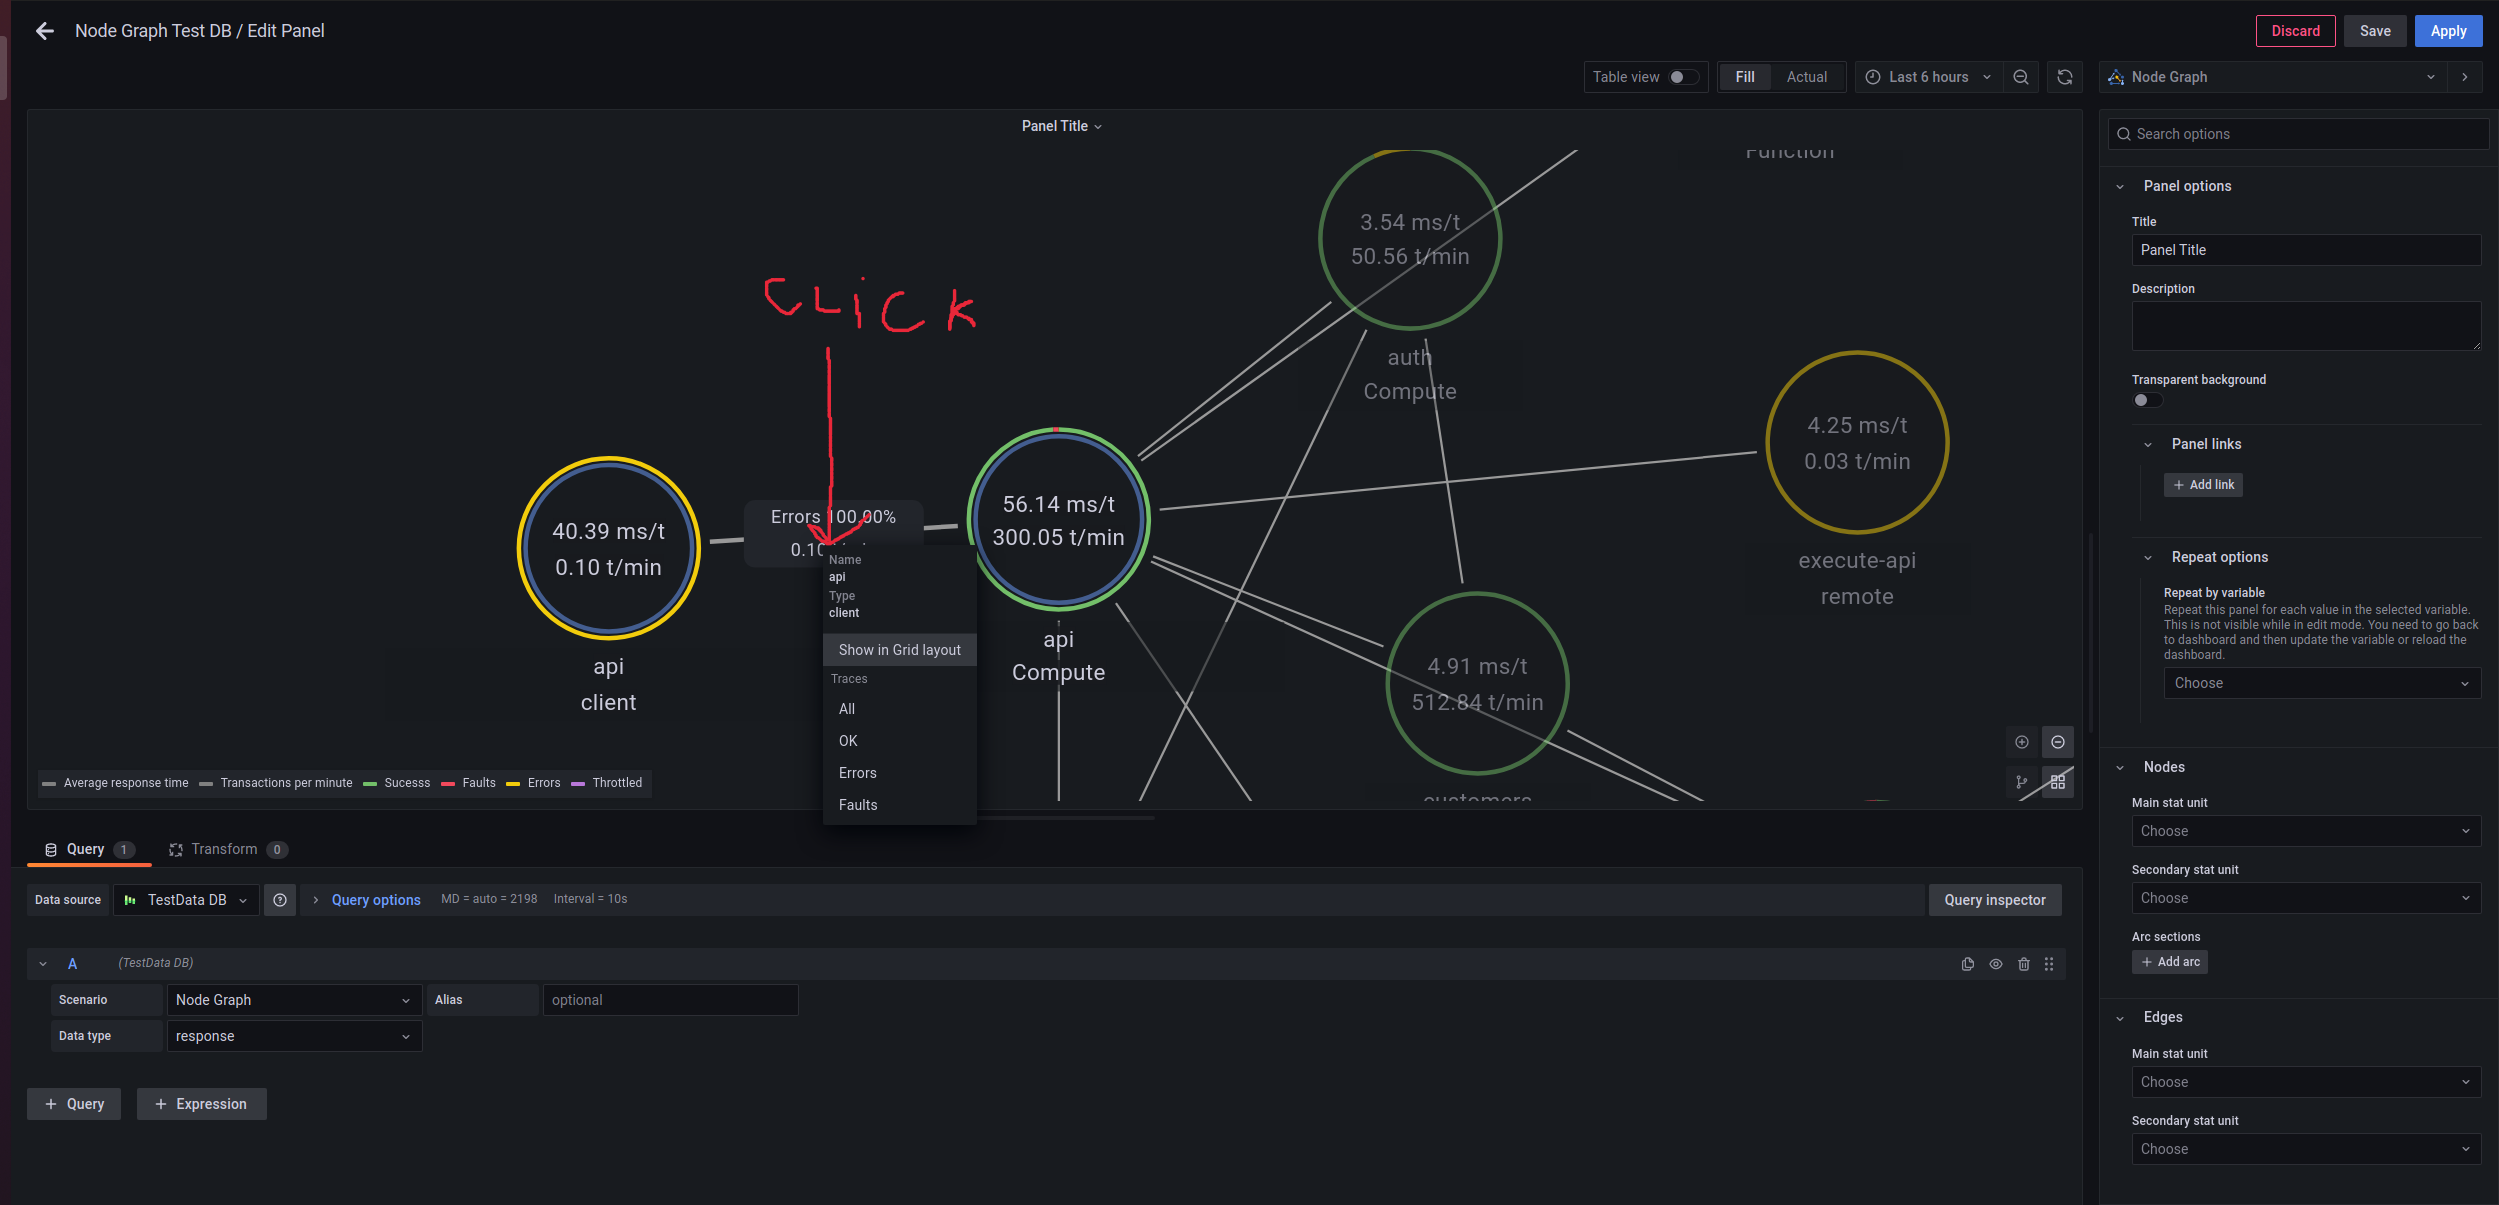The image size is (2499, 1205).
Task: Open the Last 6 hours time range picker
Action: click(1926, 76)
